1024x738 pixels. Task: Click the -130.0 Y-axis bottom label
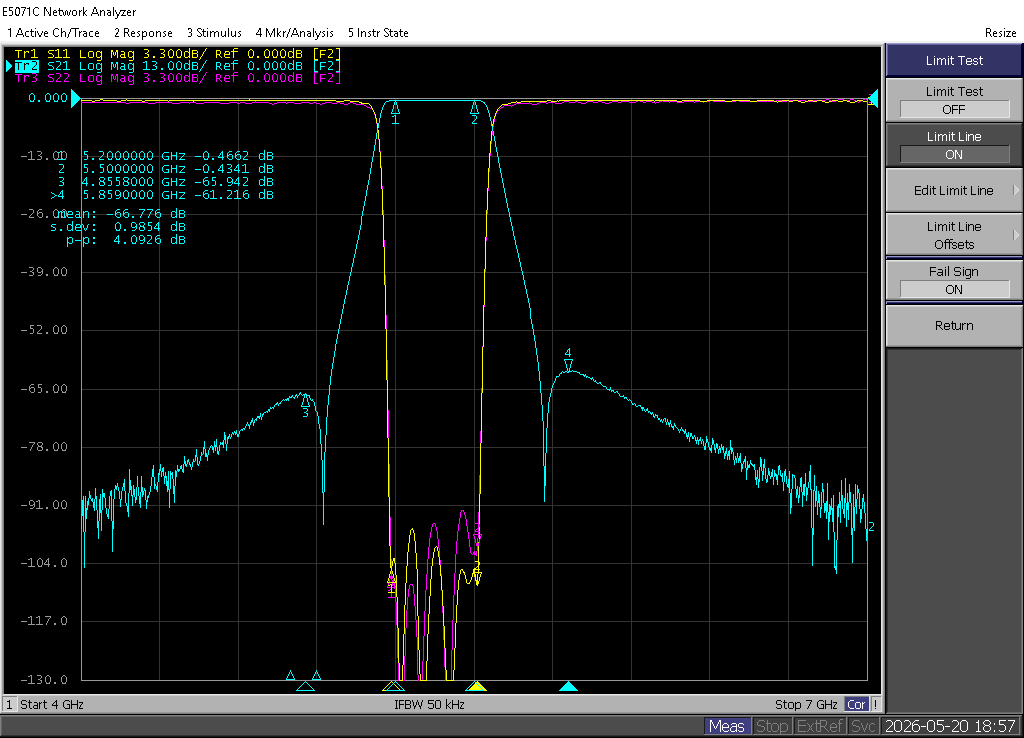click(x=44, y=680)
